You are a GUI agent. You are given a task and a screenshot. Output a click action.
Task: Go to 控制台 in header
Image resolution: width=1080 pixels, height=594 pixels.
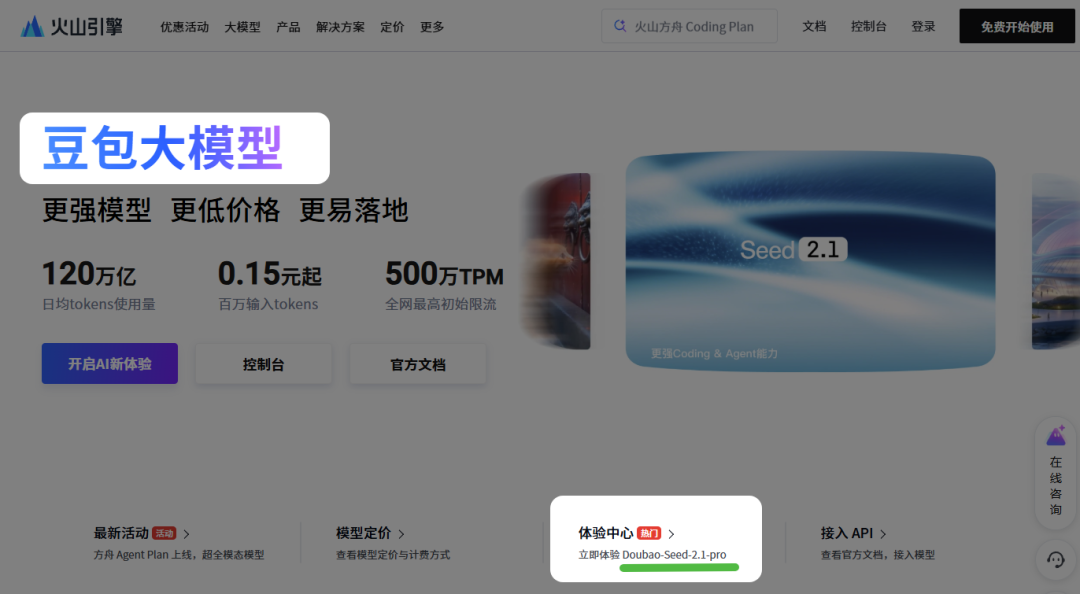pyautogui.click(x=869, y=26)
